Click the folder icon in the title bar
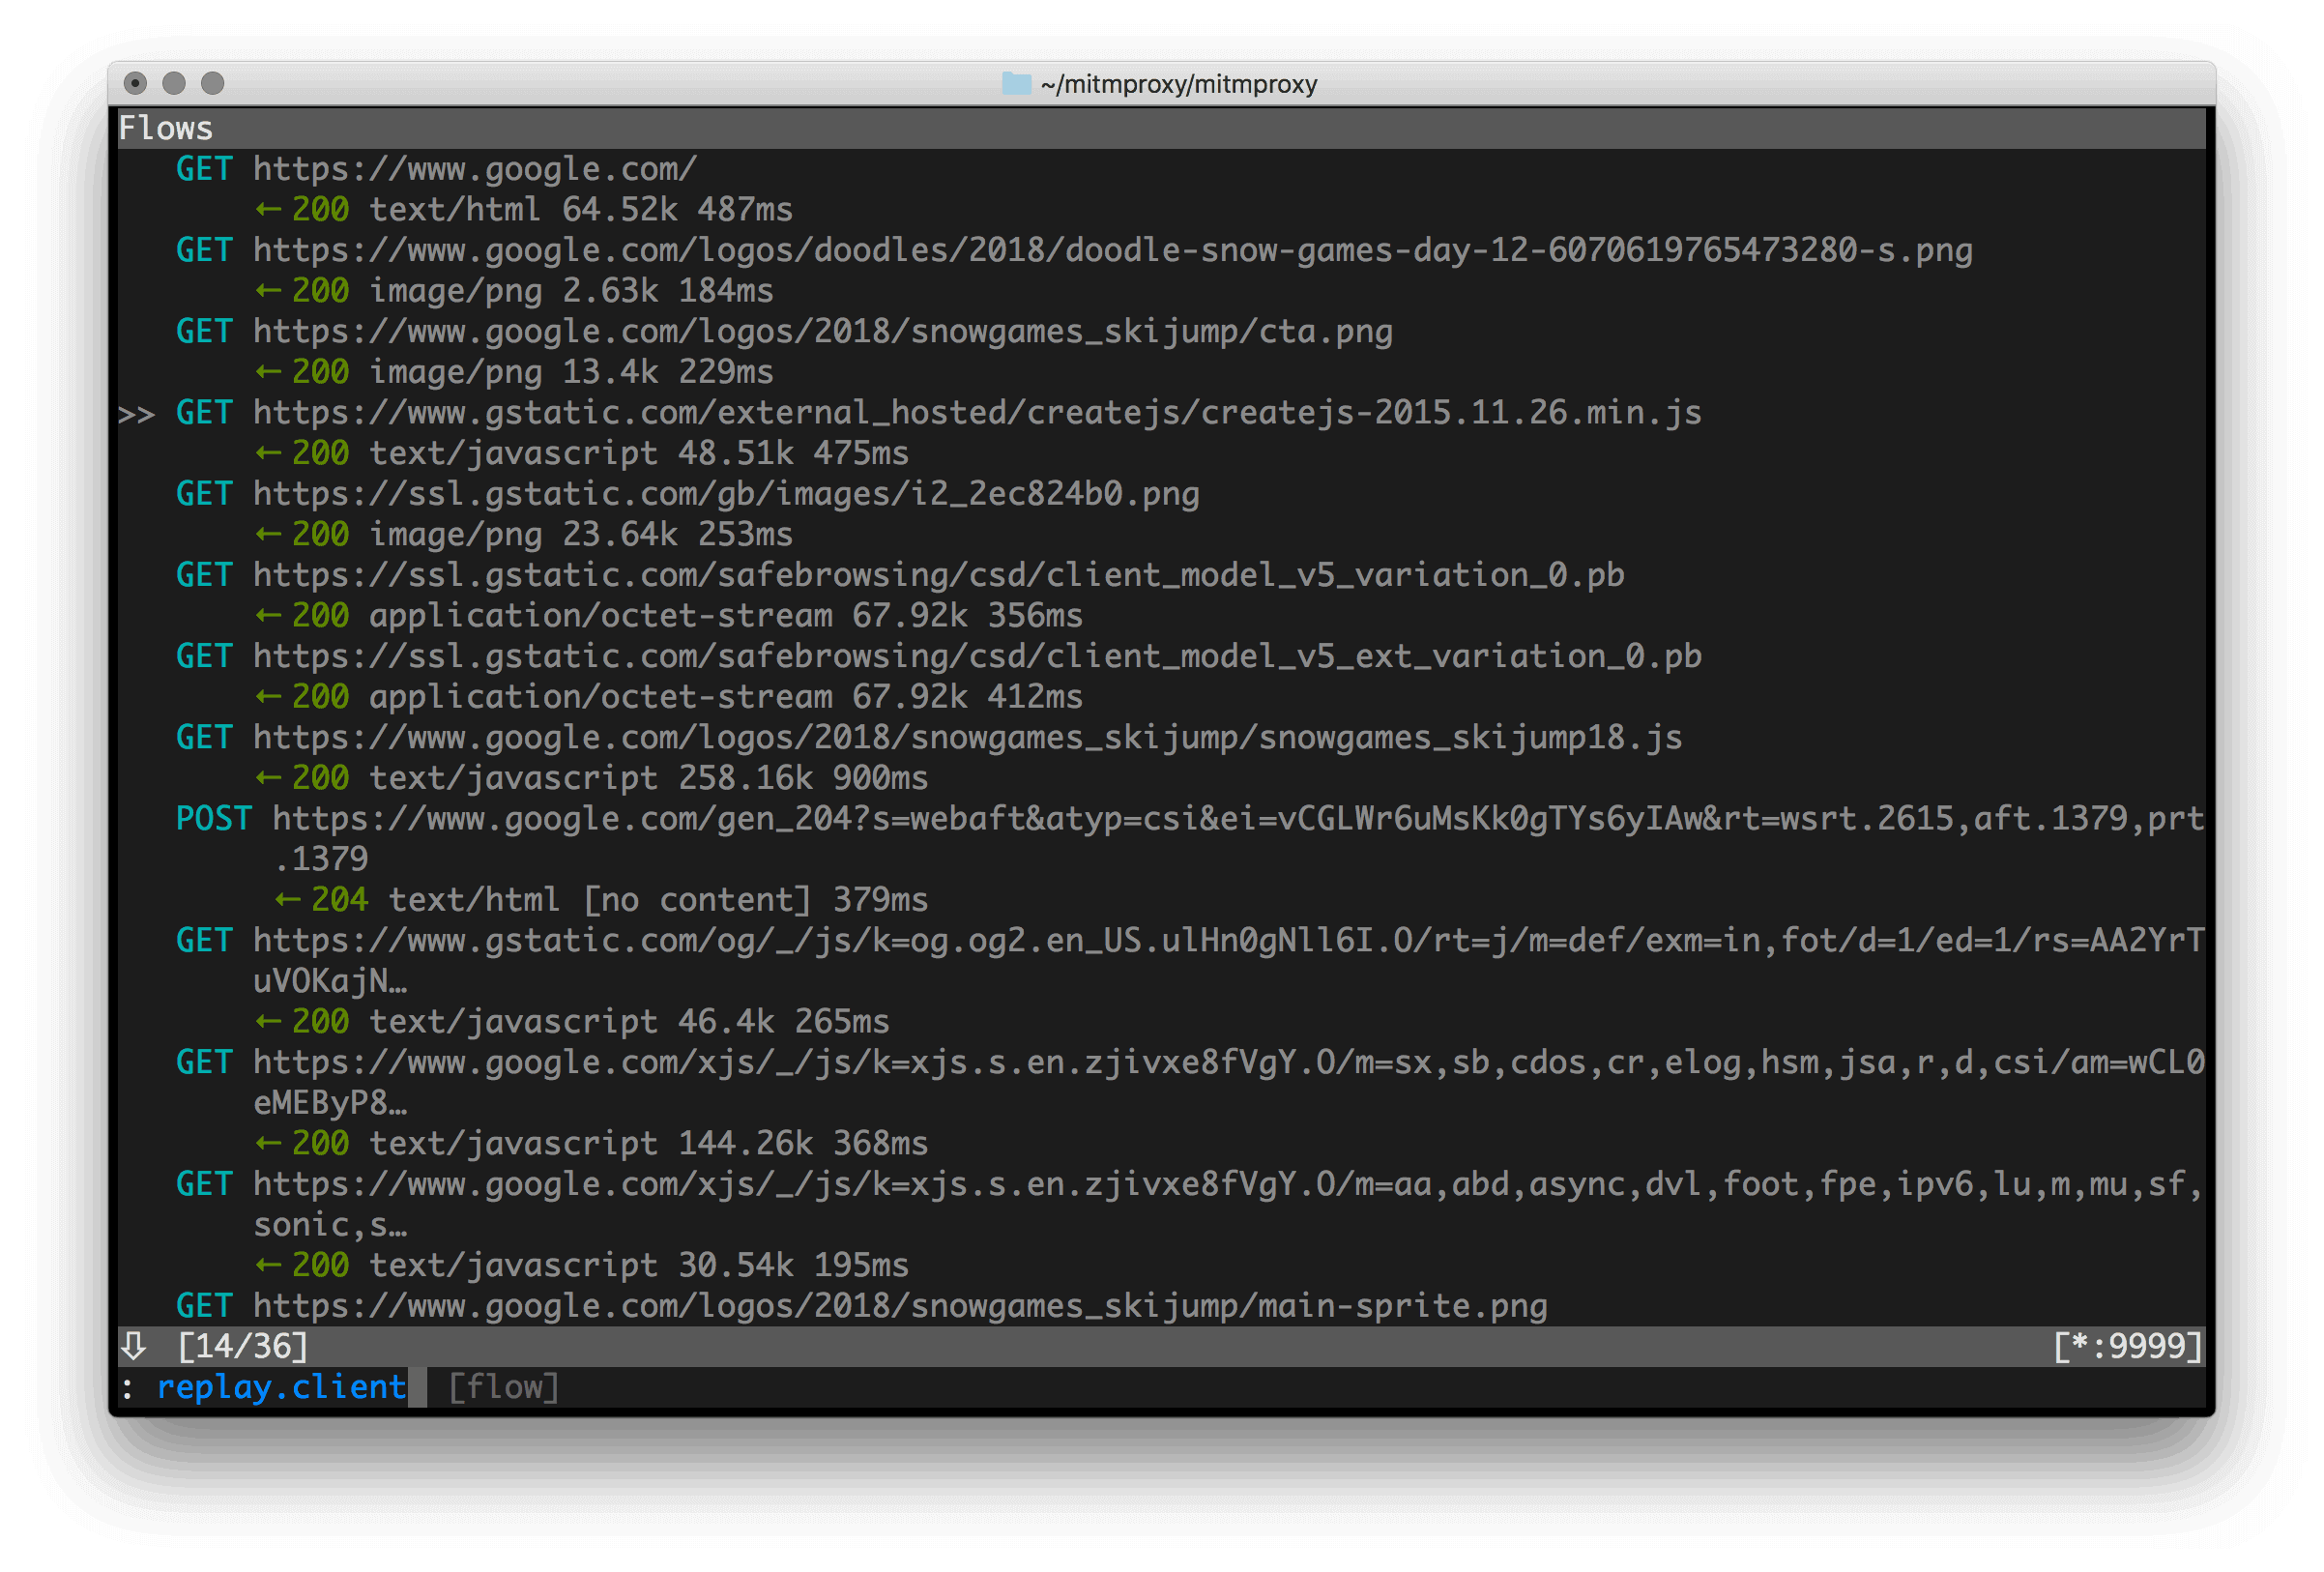This screenshot has width=2324, height=1572. pos(1015,84)
